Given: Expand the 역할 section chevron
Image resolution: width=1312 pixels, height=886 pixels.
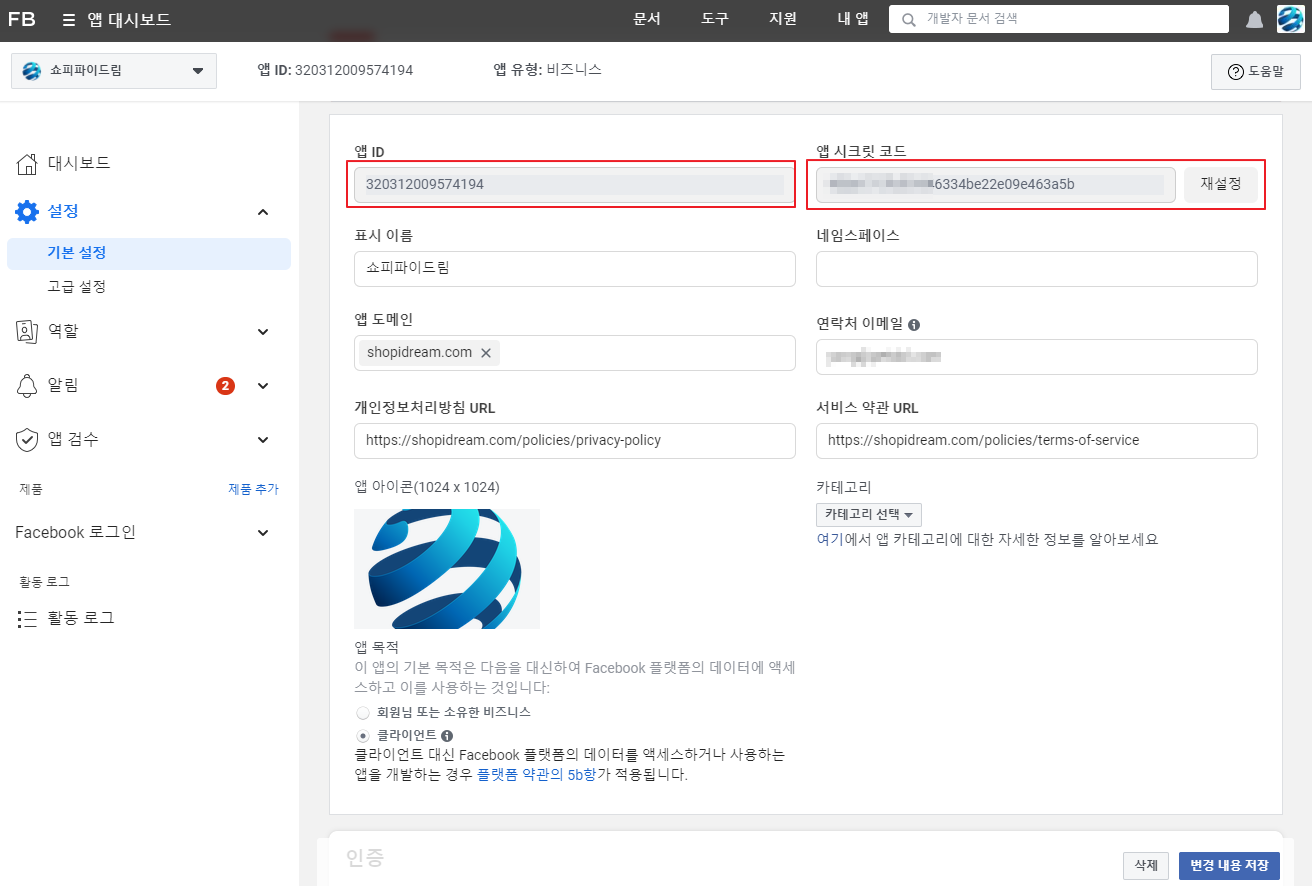Looking at the screenshot, I should click(263, 332).
